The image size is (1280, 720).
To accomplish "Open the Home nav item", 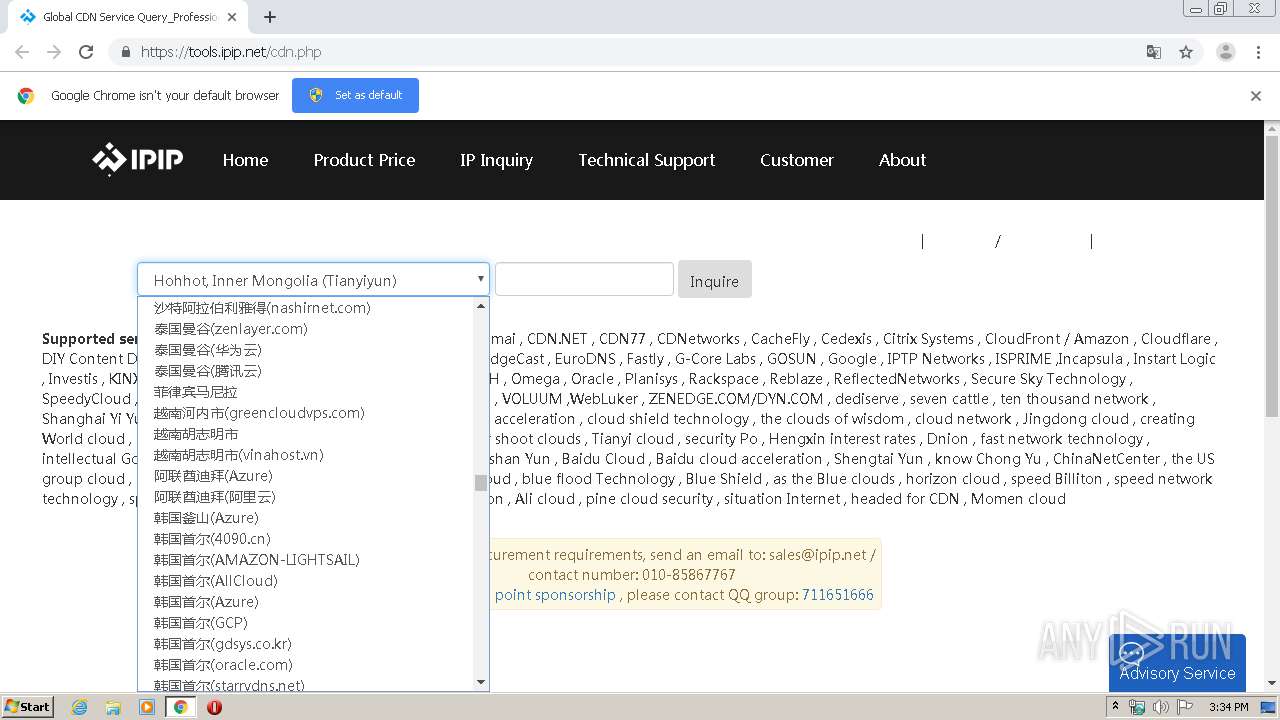I will click(245, 160).
